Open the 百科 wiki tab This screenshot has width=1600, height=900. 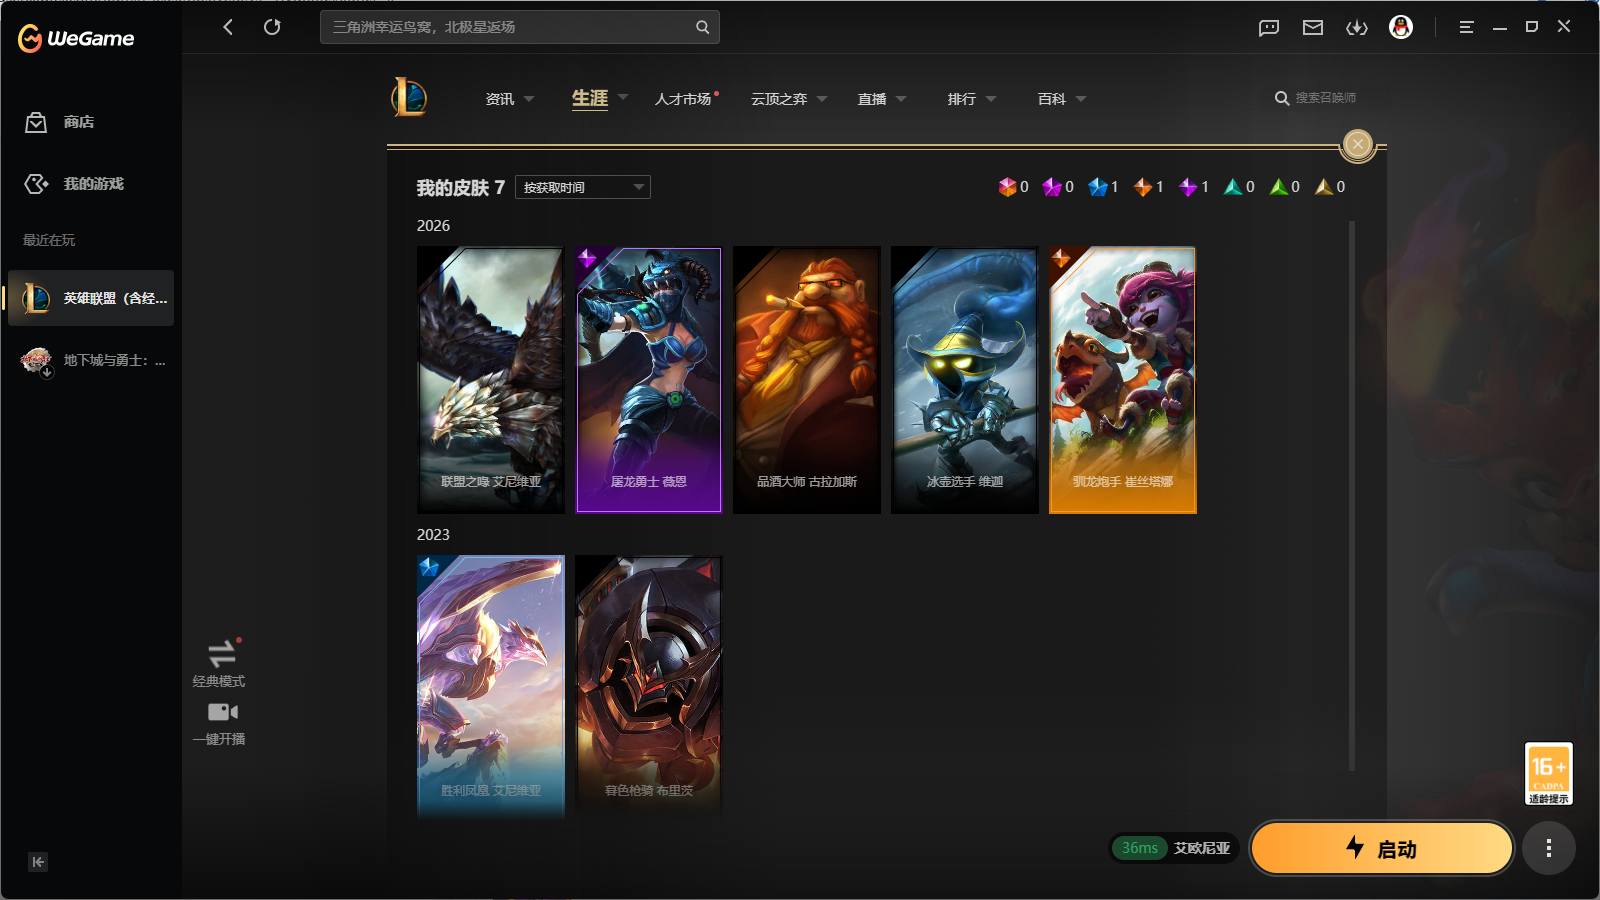pyautogui.click(x=1052, y=99)
